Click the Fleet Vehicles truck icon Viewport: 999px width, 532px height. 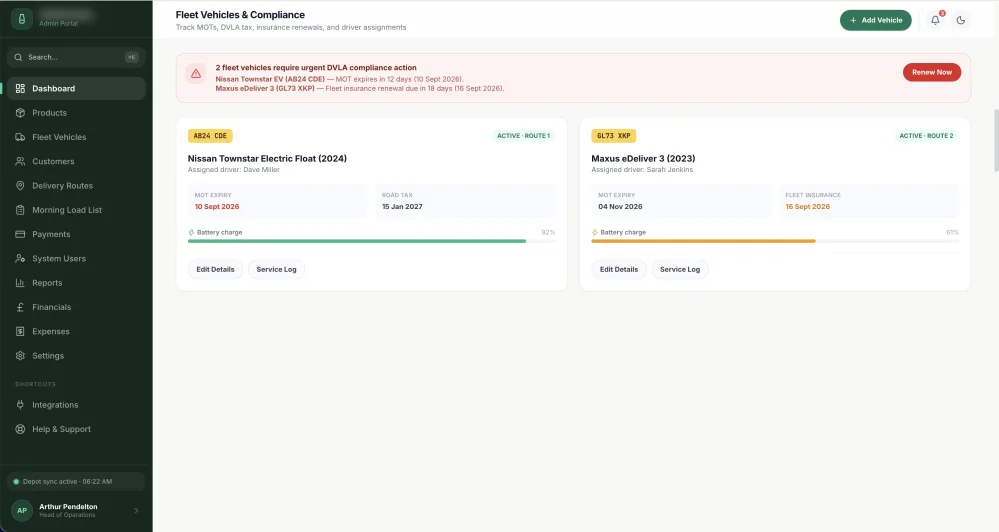20,137
